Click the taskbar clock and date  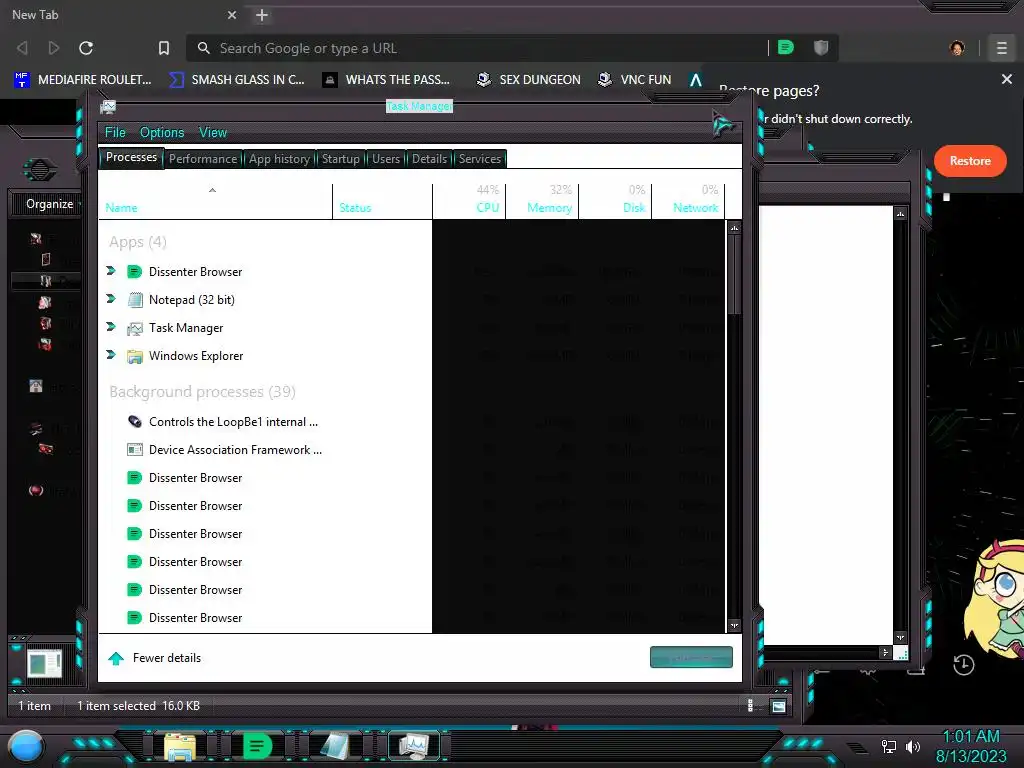(x=971, y=746)
